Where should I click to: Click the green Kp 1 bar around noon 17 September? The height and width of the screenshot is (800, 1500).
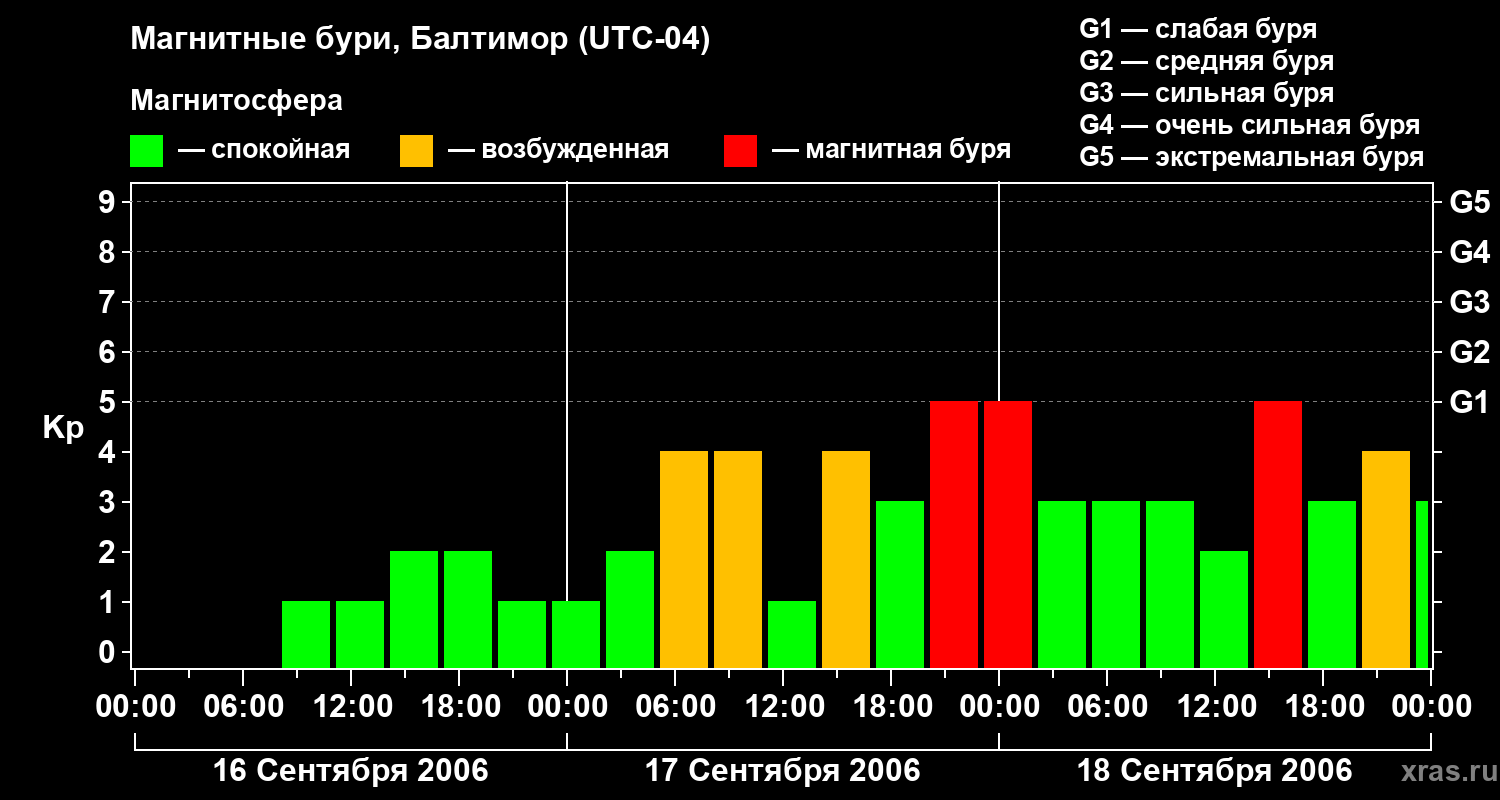click(x=792, y=635)
